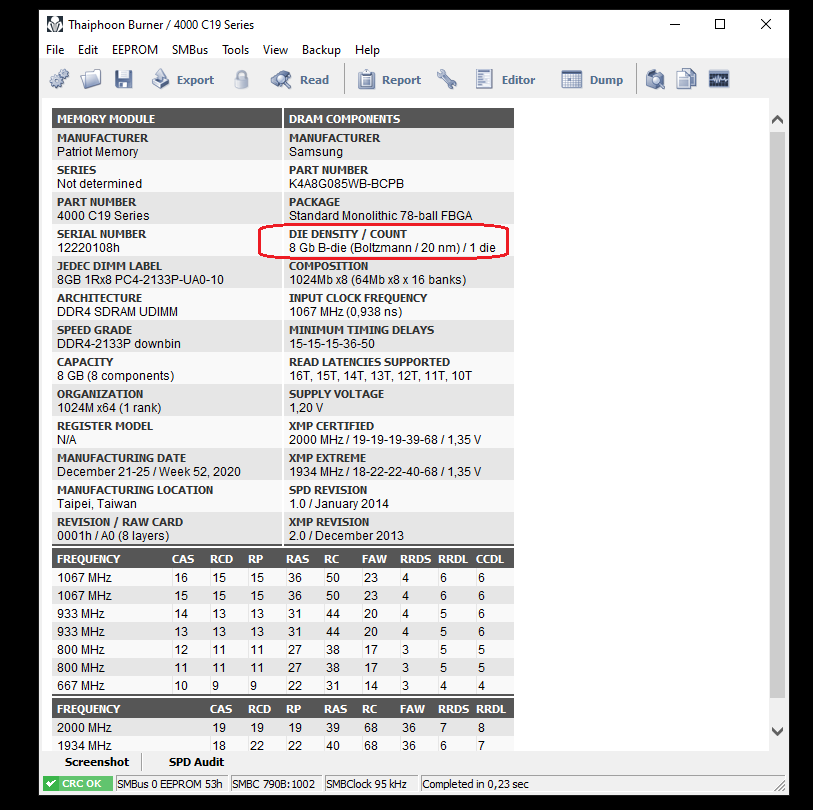The image size is (813, 810).
Task: Click serial number '12220108h'
Action: 88,248
